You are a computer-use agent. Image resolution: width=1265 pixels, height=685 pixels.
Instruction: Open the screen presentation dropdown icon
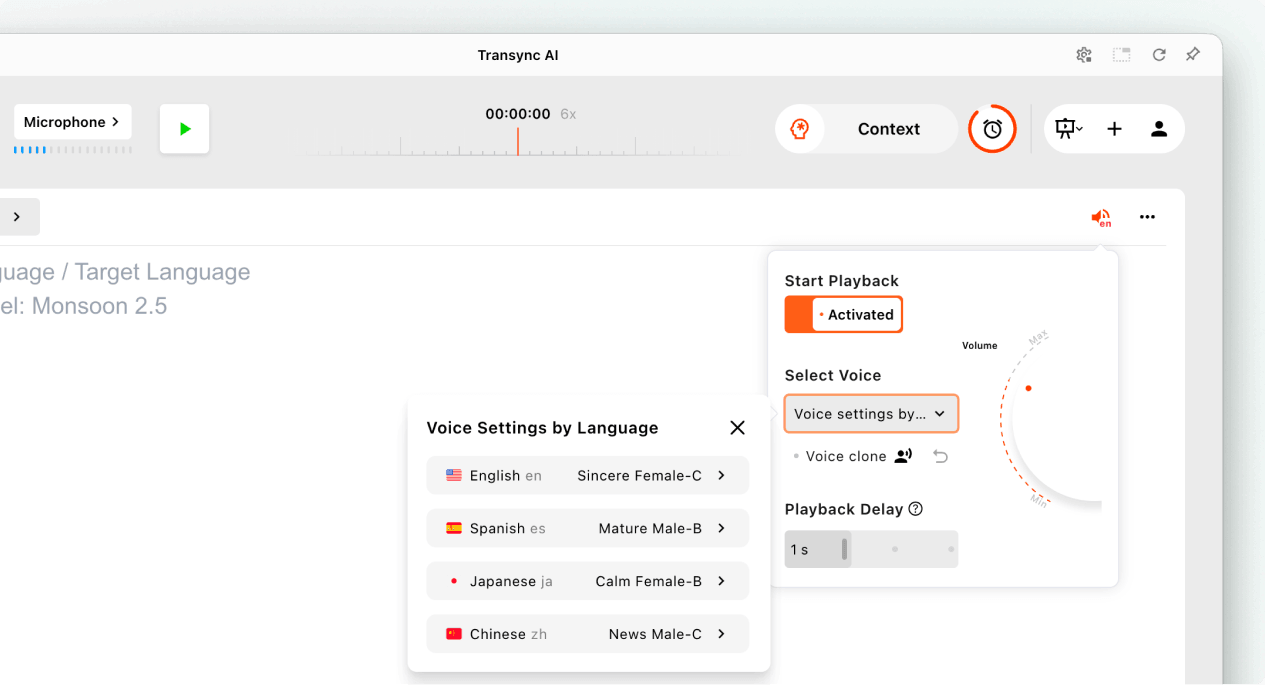[1069, 129]
